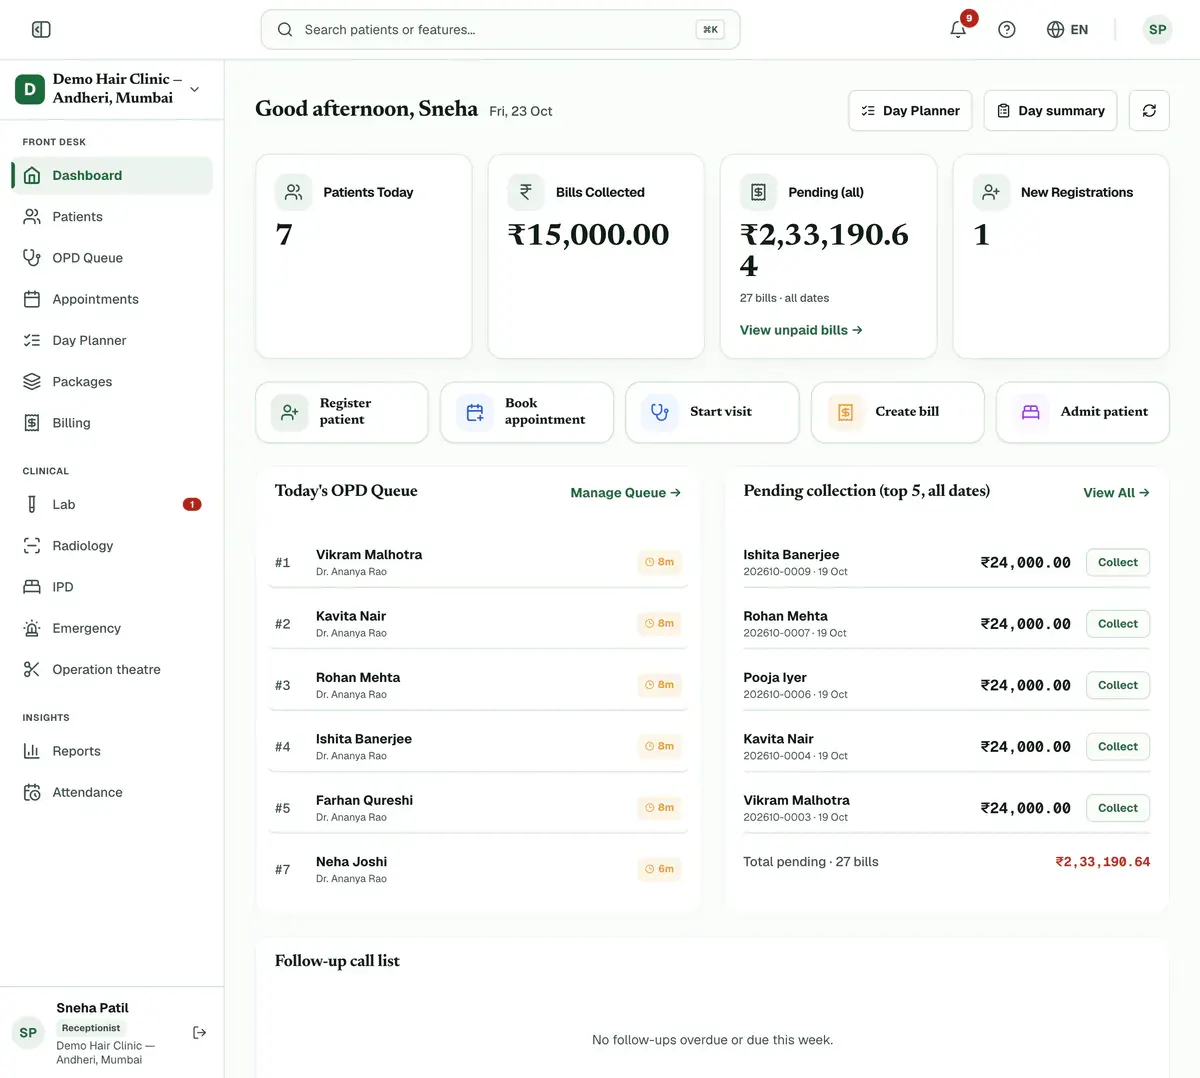Click the Start visit stethoscope icon
This screenshot has height=1078, width=1200.
660,412
